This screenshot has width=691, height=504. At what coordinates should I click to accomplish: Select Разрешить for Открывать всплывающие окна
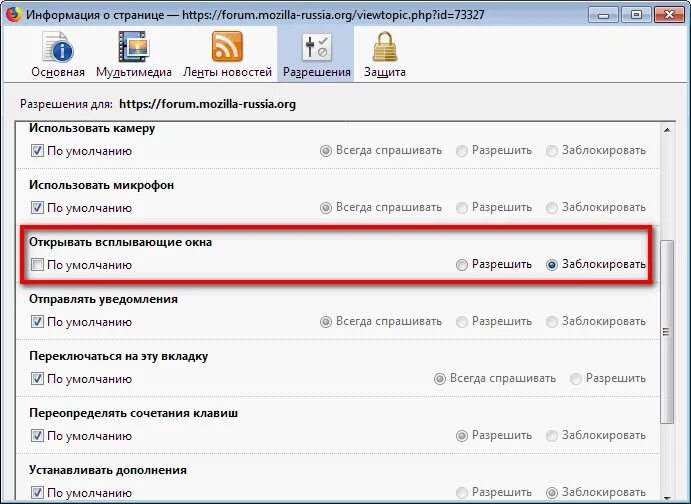pyautogui.click(x=461, y=265)
